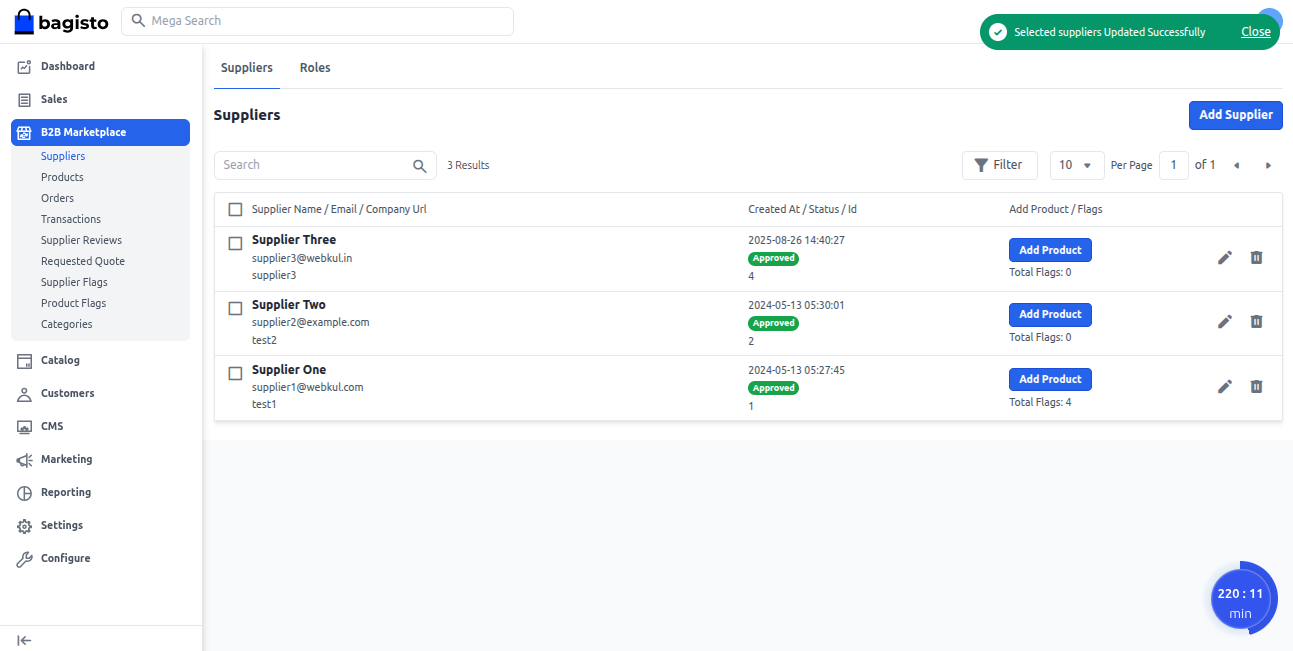This screenshot has height=651, width=1293.
Task: Expand the Settings menu in sidebar
Action: 62,525
